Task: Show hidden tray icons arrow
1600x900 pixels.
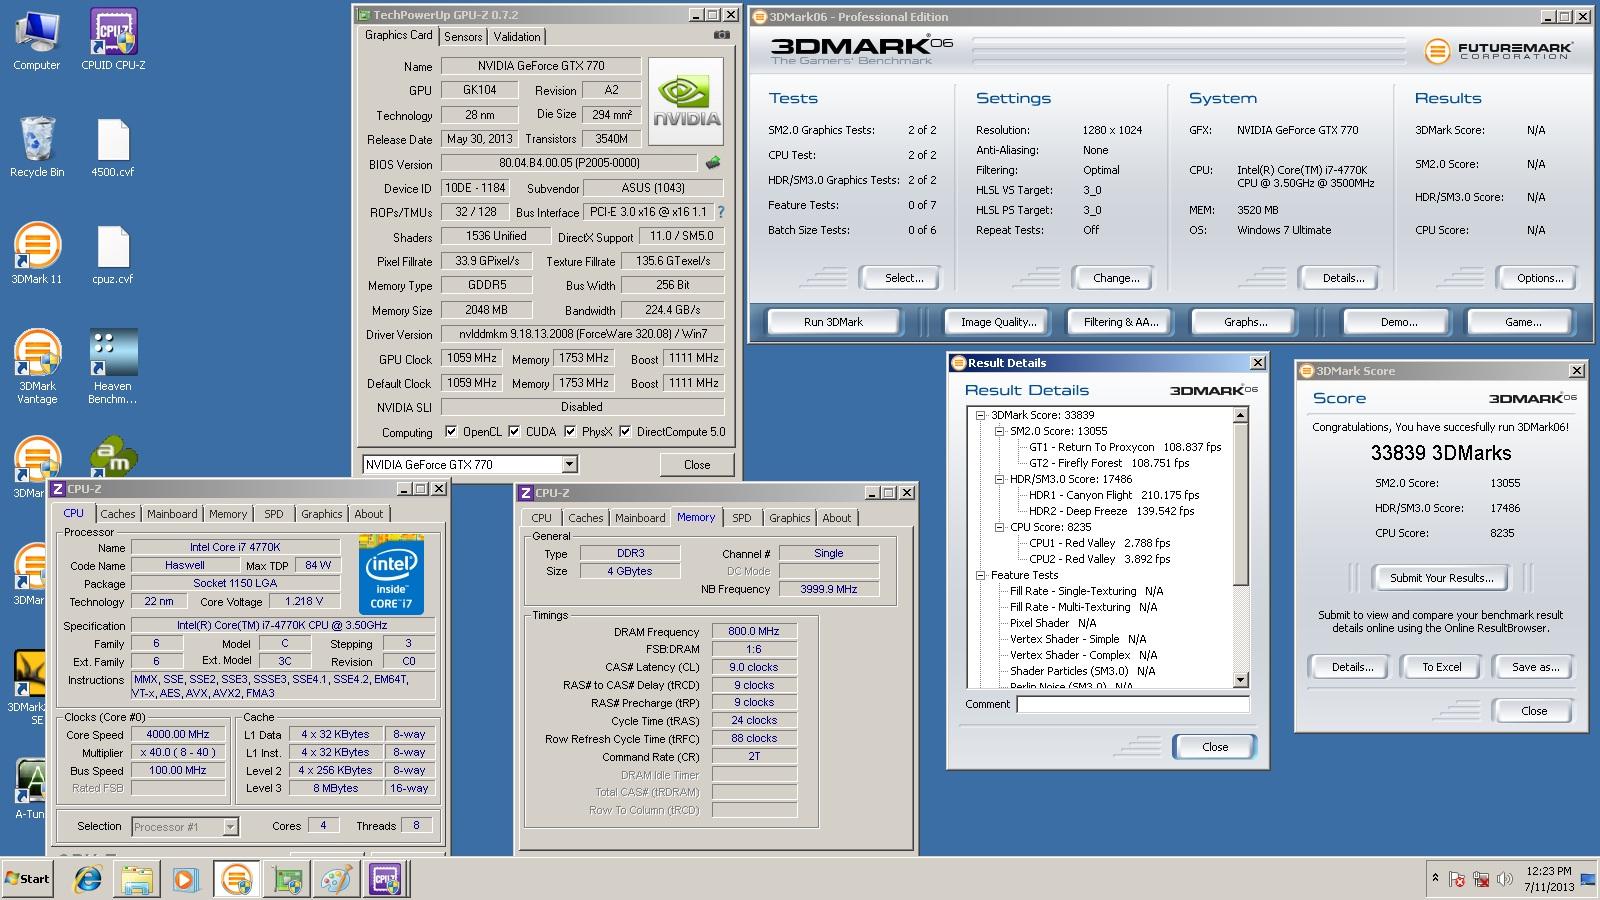Action: coord(1435,879)
